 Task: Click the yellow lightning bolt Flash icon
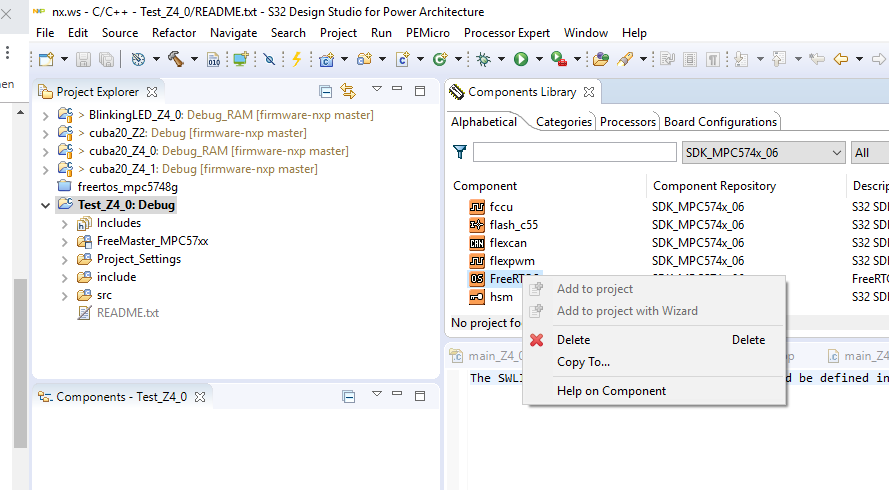(296, 60)
